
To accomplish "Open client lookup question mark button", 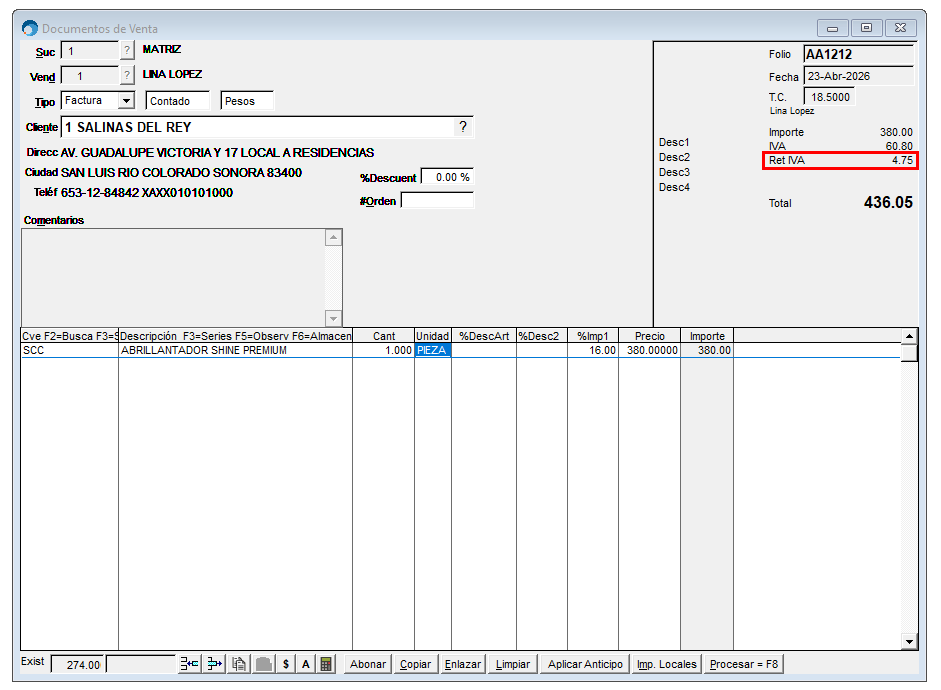I will (462, 127).
